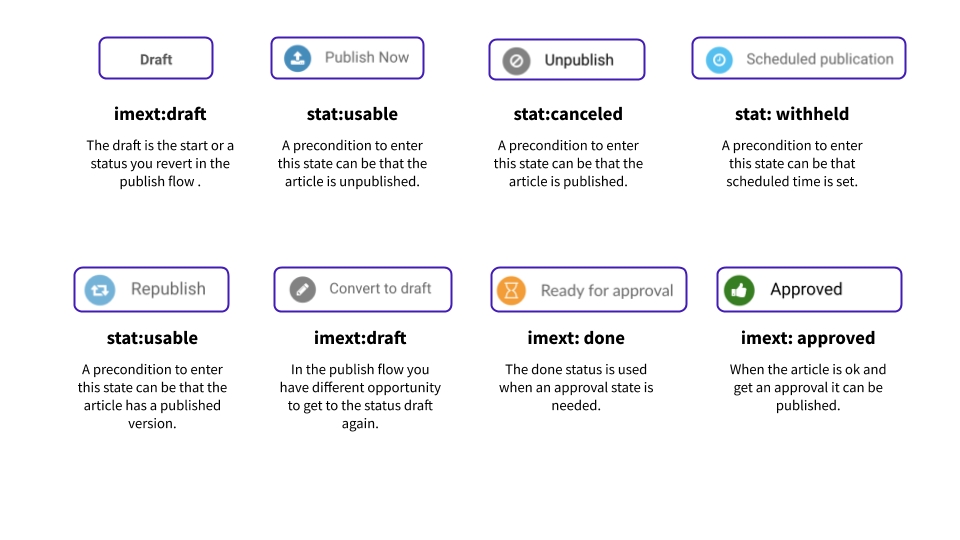Select the Convert to draft label
This screenshot has height=540, width=960.
(380, 289)
